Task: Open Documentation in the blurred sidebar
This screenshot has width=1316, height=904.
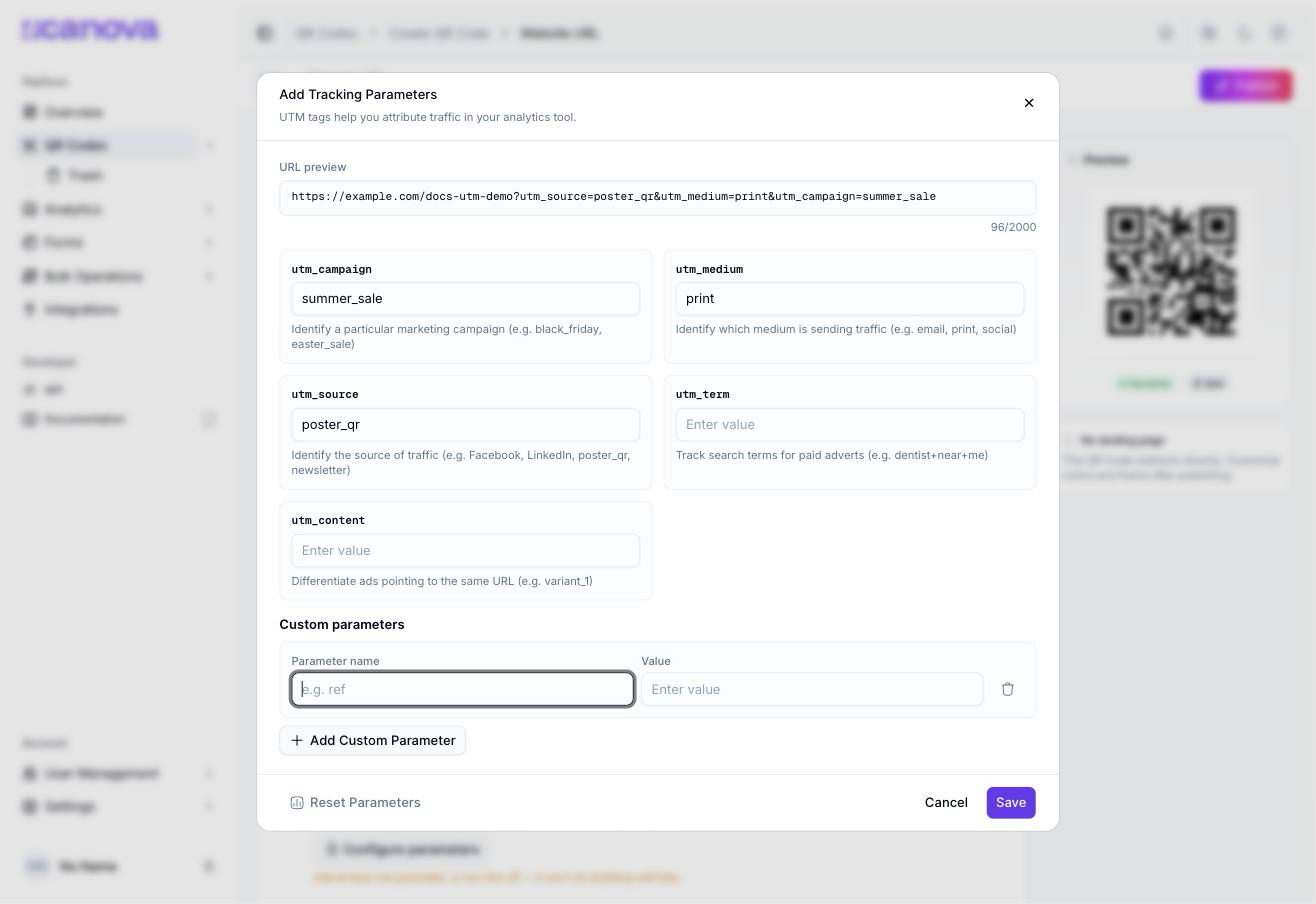Action: (85, 419)
